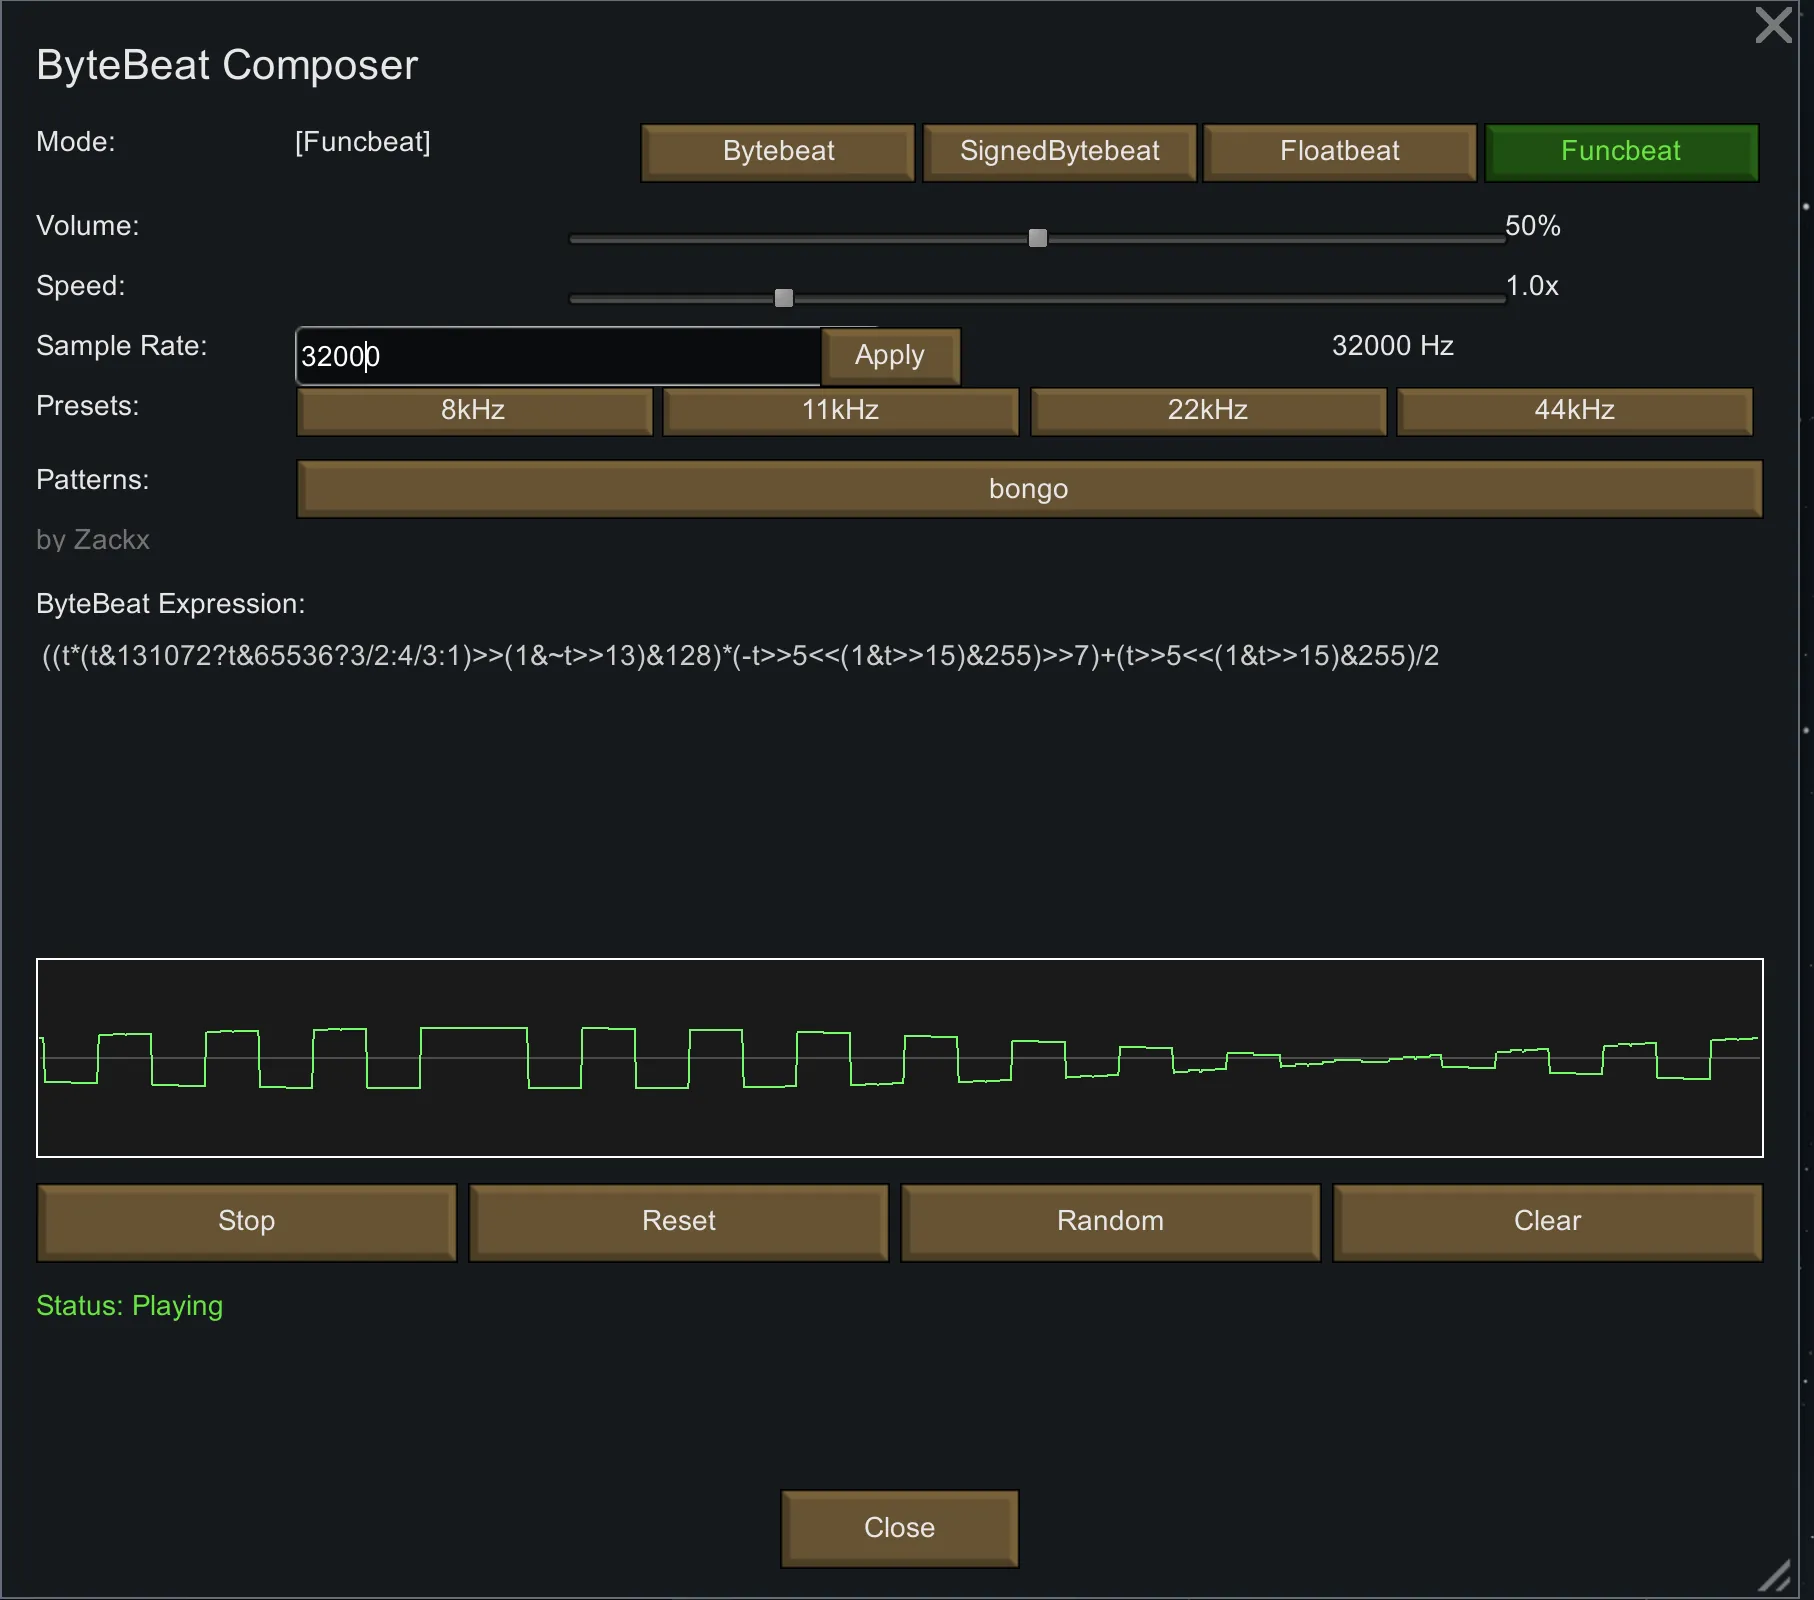Screen dimensions: 1814x1600
Task: Apply the entered sample rate
Action: click(890, 356)
